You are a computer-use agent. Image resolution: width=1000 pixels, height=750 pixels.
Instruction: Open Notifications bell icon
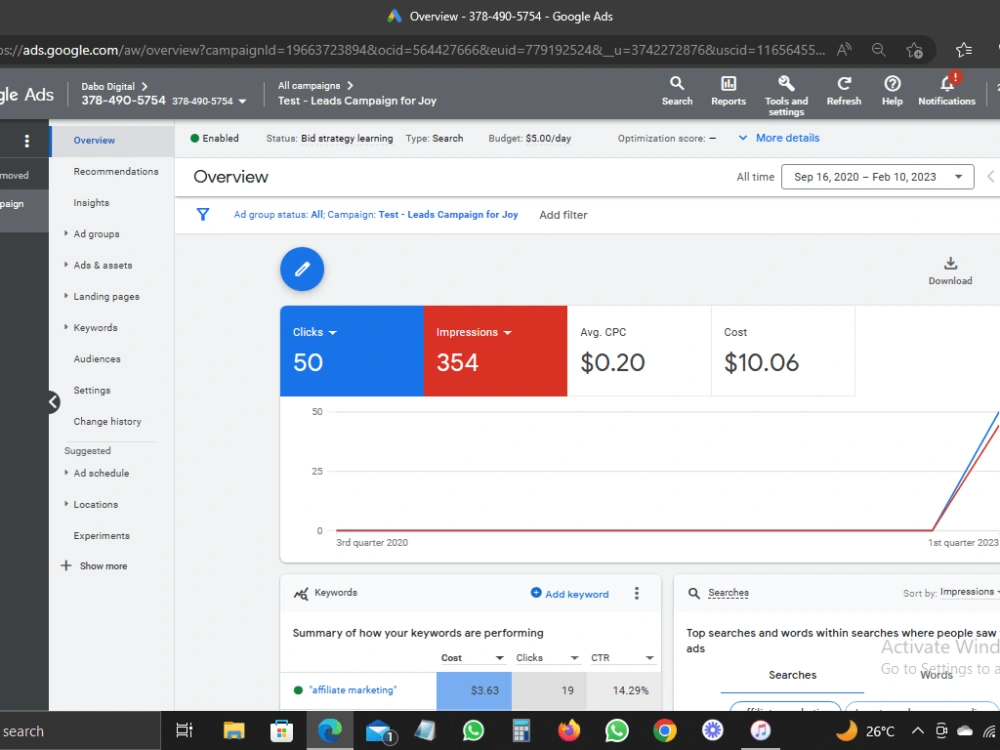tap(946, 91)
